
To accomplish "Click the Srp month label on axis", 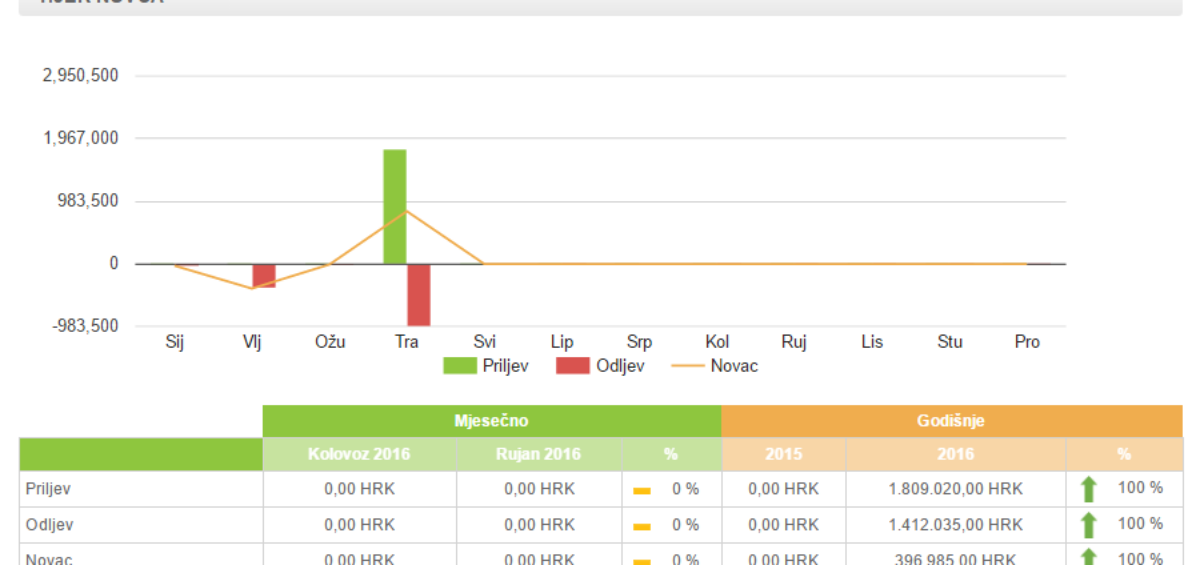I will pyautogui.click(x=639, y=342).
